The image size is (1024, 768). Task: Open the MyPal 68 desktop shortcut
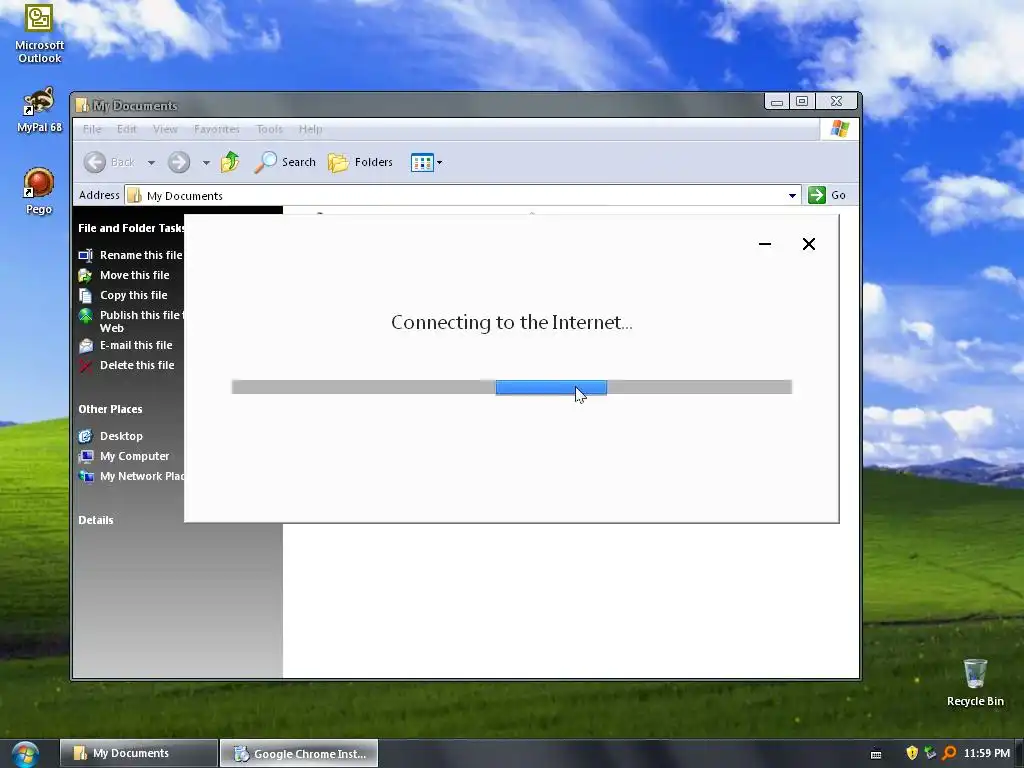coord(39,109)
